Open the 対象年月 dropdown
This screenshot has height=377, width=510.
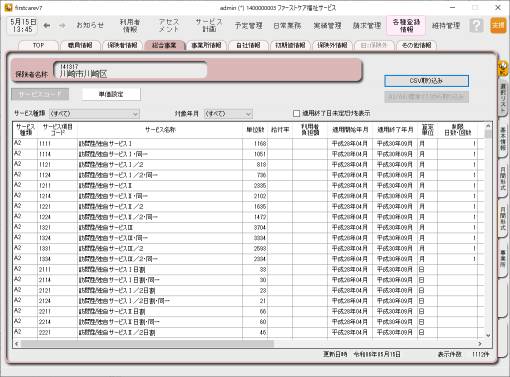[228, 114]
